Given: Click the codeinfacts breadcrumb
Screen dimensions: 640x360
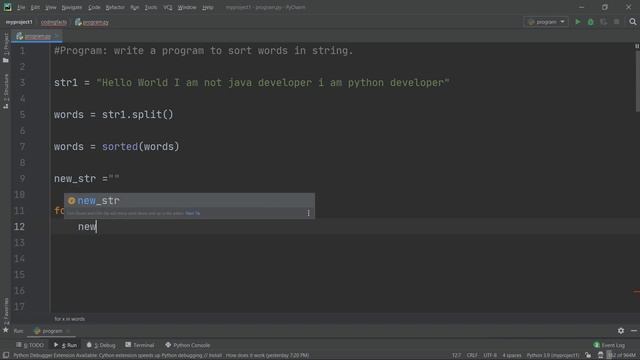Looking at the screenshot, I should (53, 22).
